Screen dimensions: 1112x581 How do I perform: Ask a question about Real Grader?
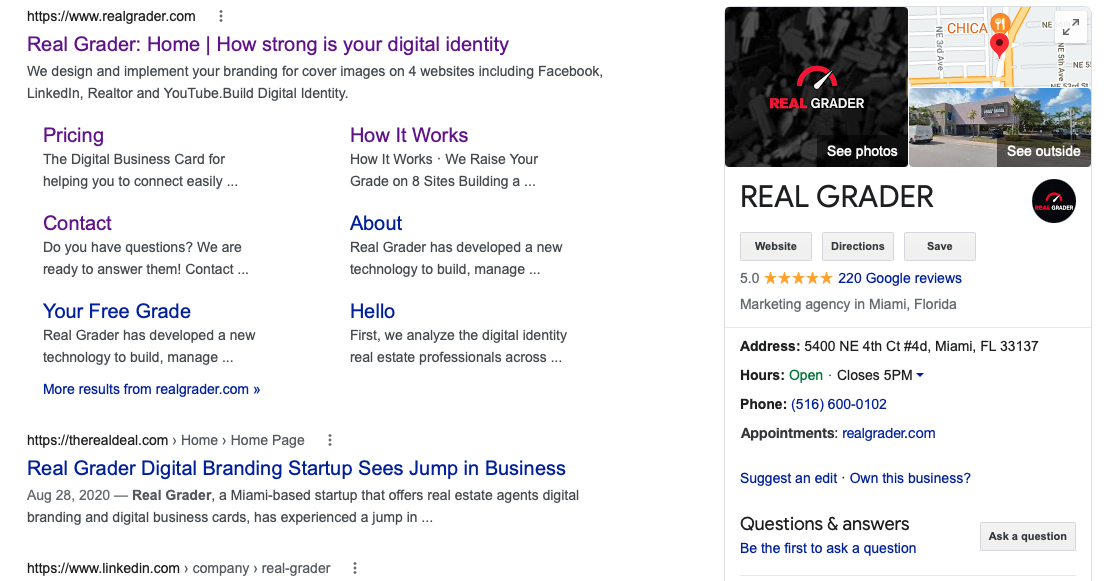[x=1027, y=536]
